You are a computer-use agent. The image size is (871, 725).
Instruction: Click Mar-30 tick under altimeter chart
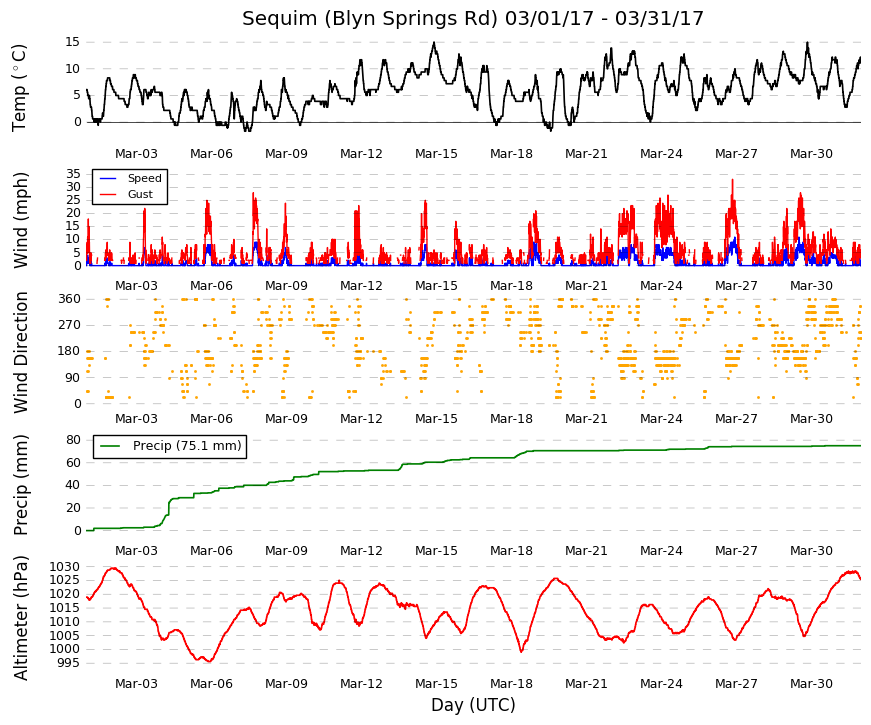click(x=811, y=684)
